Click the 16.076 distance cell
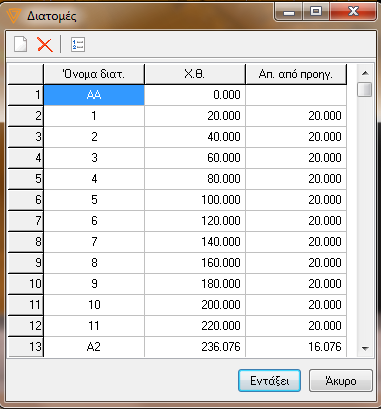The height and width of the screenshot is (409, 381). 296,347
